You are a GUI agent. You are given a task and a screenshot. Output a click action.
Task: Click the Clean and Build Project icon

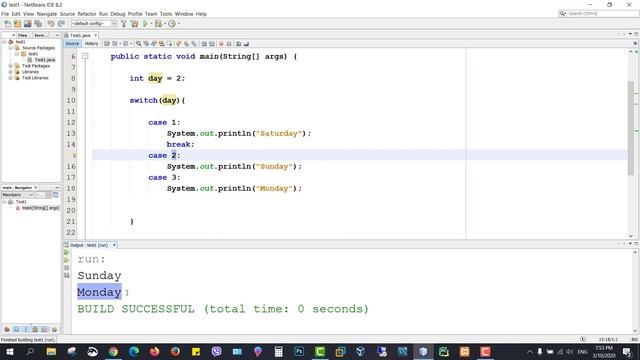pos(134,24)
